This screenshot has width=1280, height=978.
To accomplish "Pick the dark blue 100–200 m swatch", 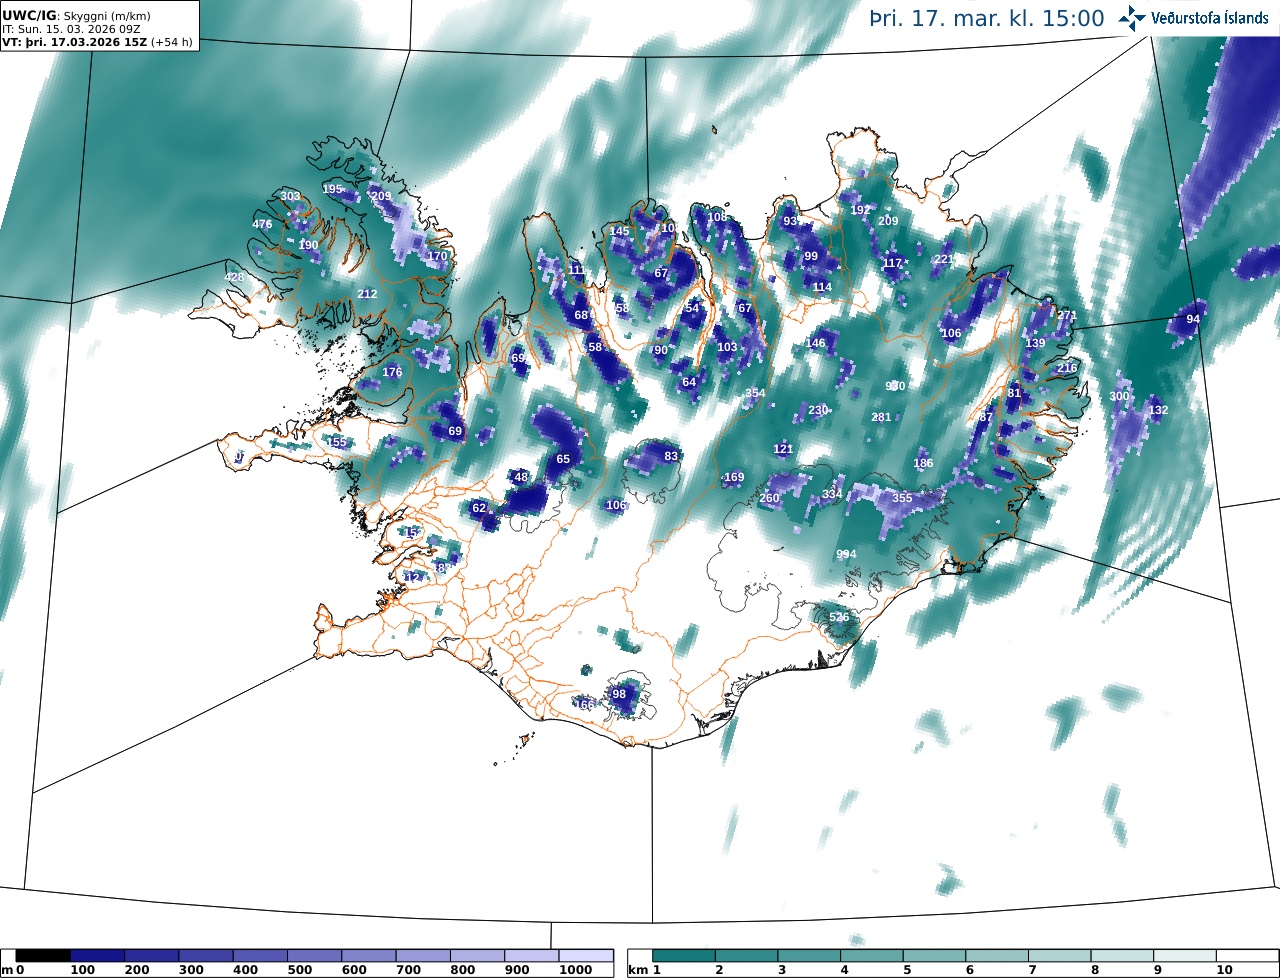I will pyautogui.click(x=97, y=956).
